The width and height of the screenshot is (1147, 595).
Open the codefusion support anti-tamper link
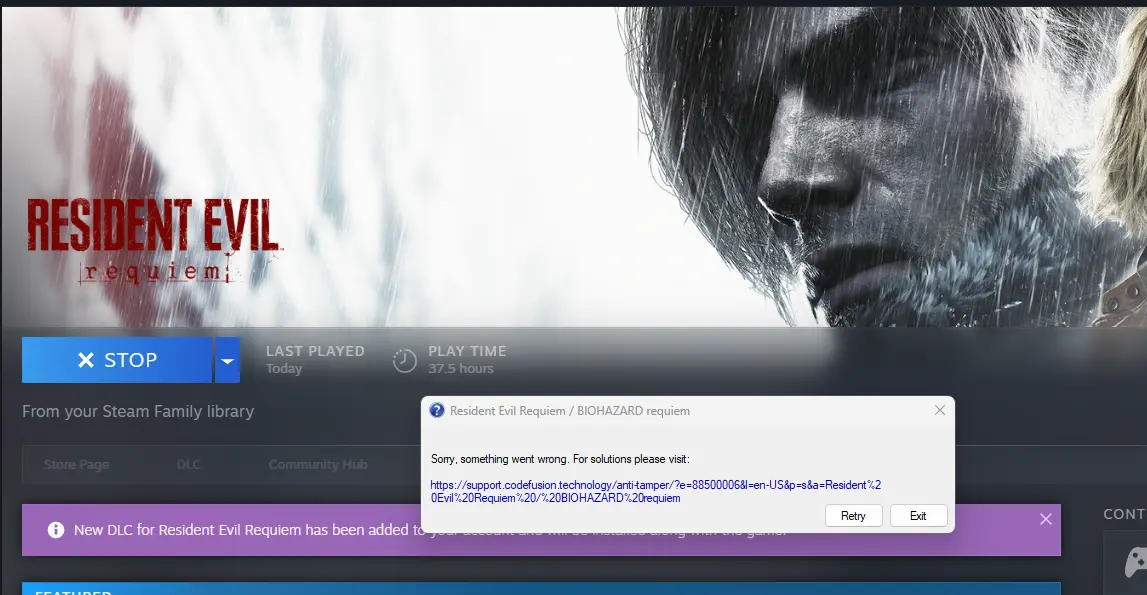point(655,491)
